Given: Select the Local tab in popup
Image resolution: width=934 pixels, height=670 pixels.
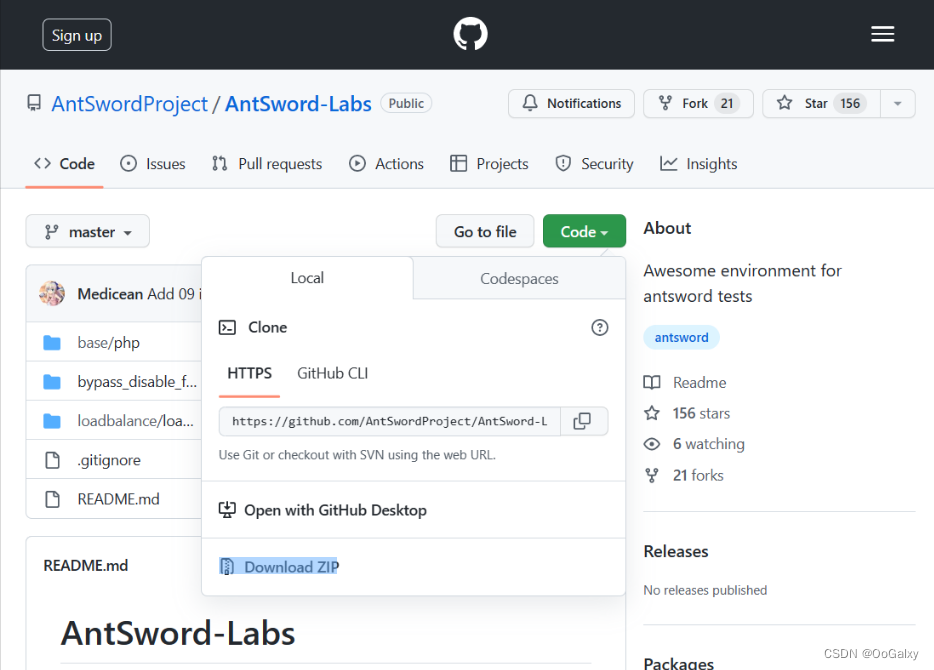Looking at the screenshot, I should pyautogui.click(x=307, y=278).
